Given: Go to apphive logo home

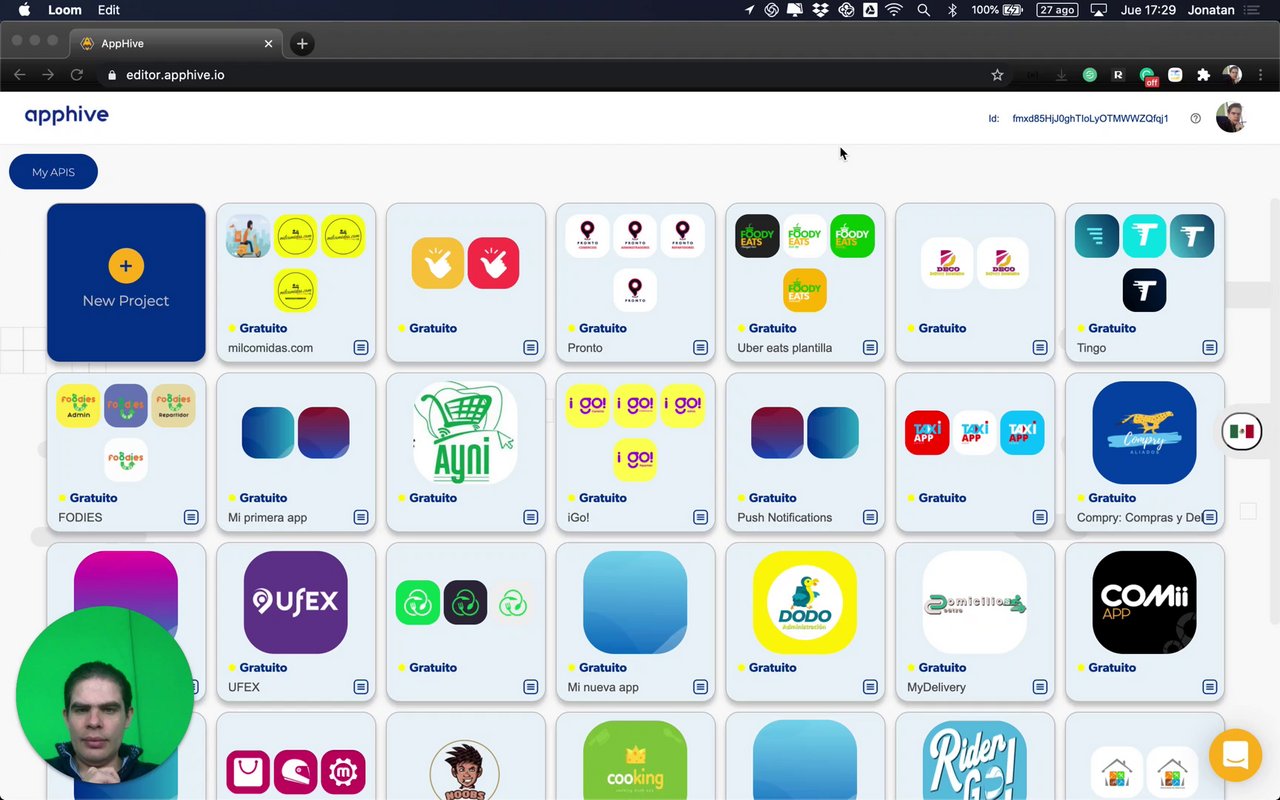Looking at the screenshot, I should [67, 115].
